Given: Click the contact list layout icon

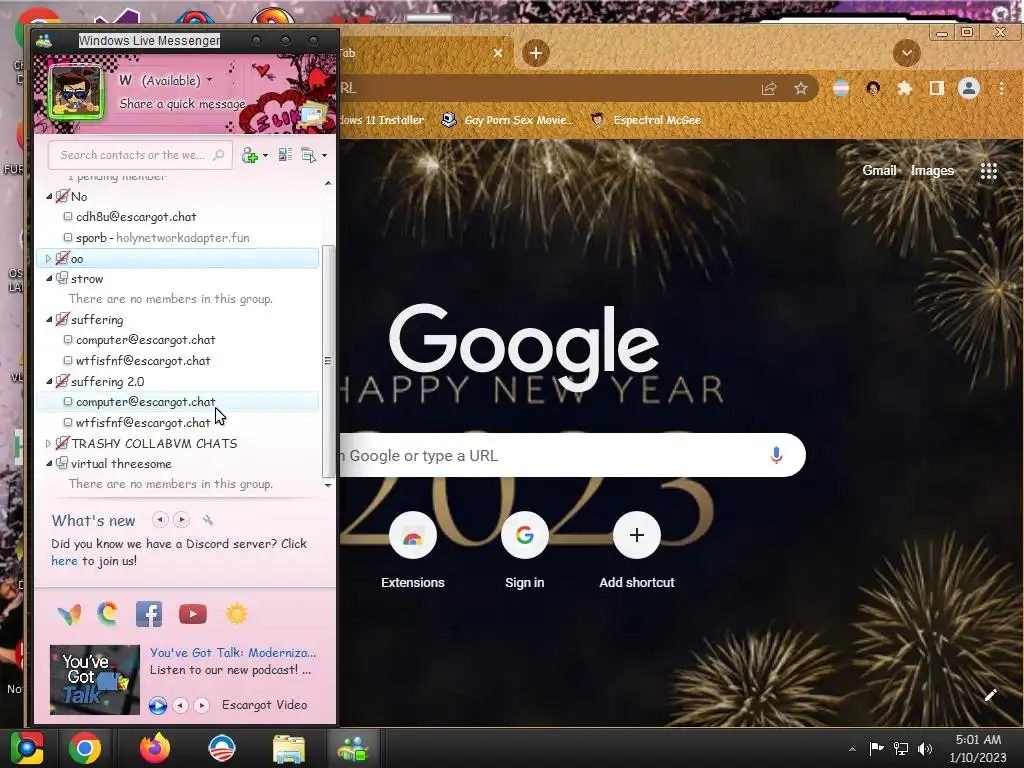Looking at the screenshot, I should [285, 155].
